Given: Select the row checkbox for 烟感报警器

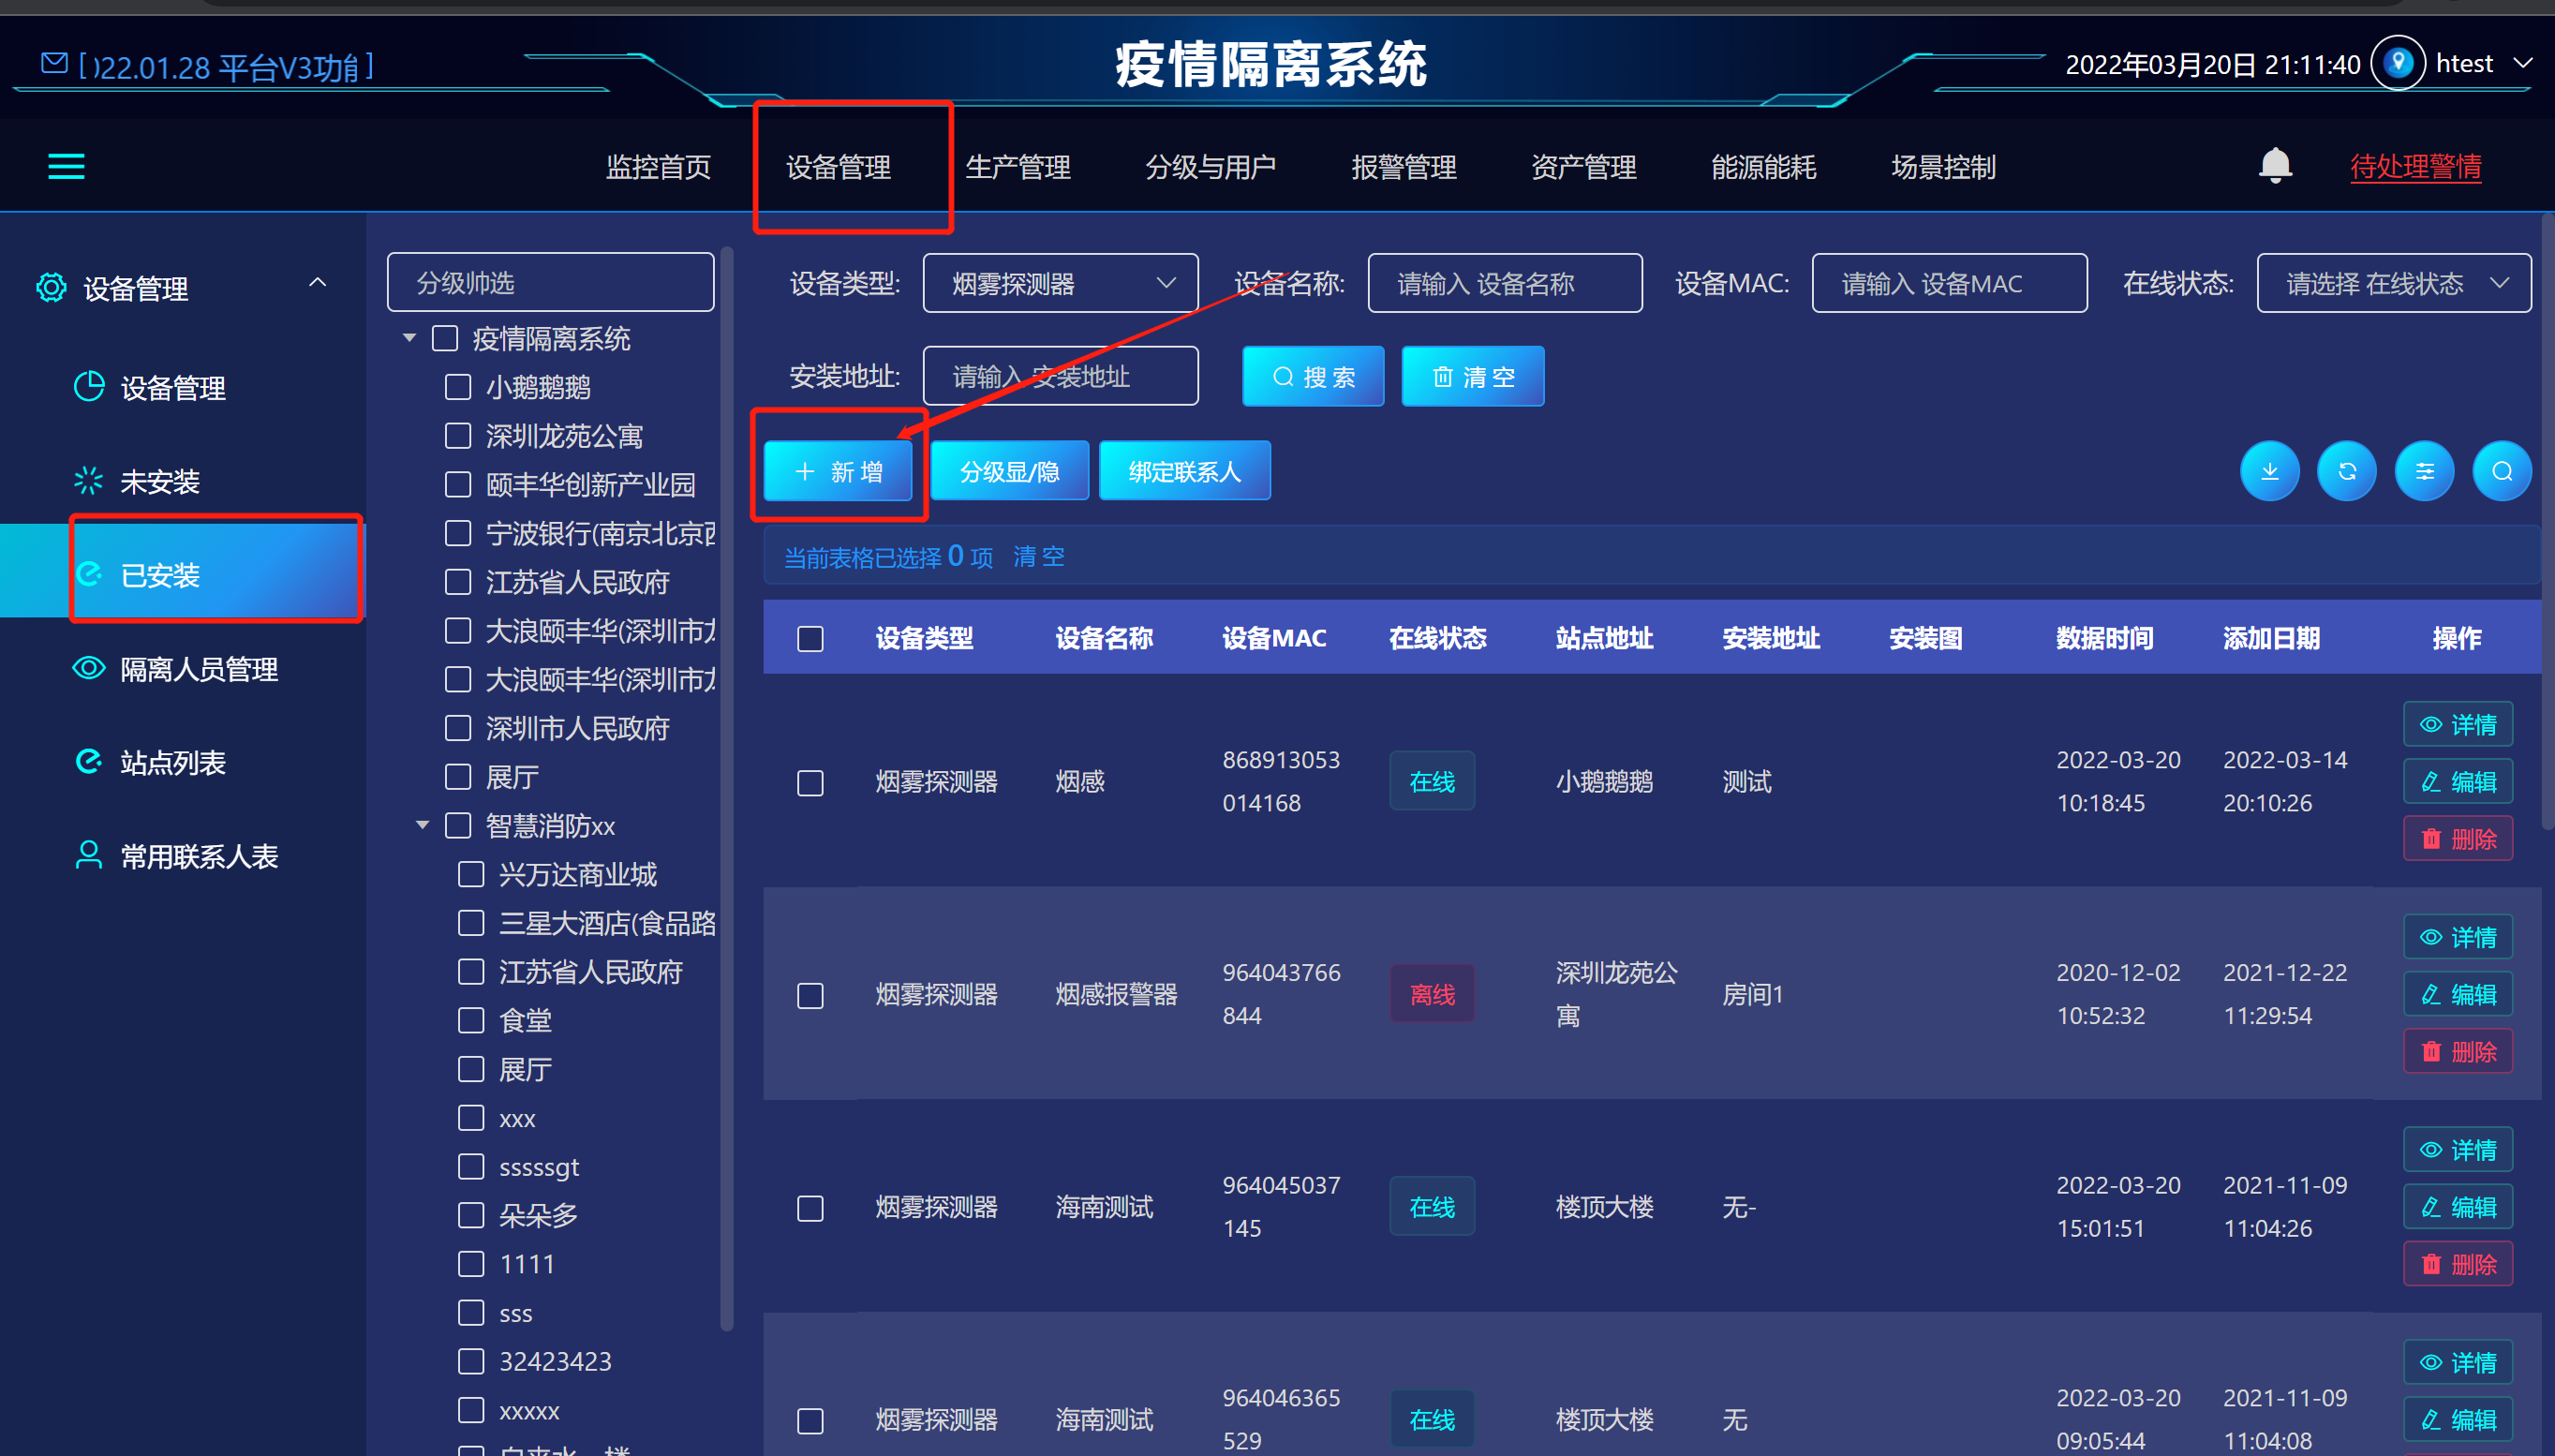Looking at the screenshot, I should pyautogui.click(x=810, y=995).
